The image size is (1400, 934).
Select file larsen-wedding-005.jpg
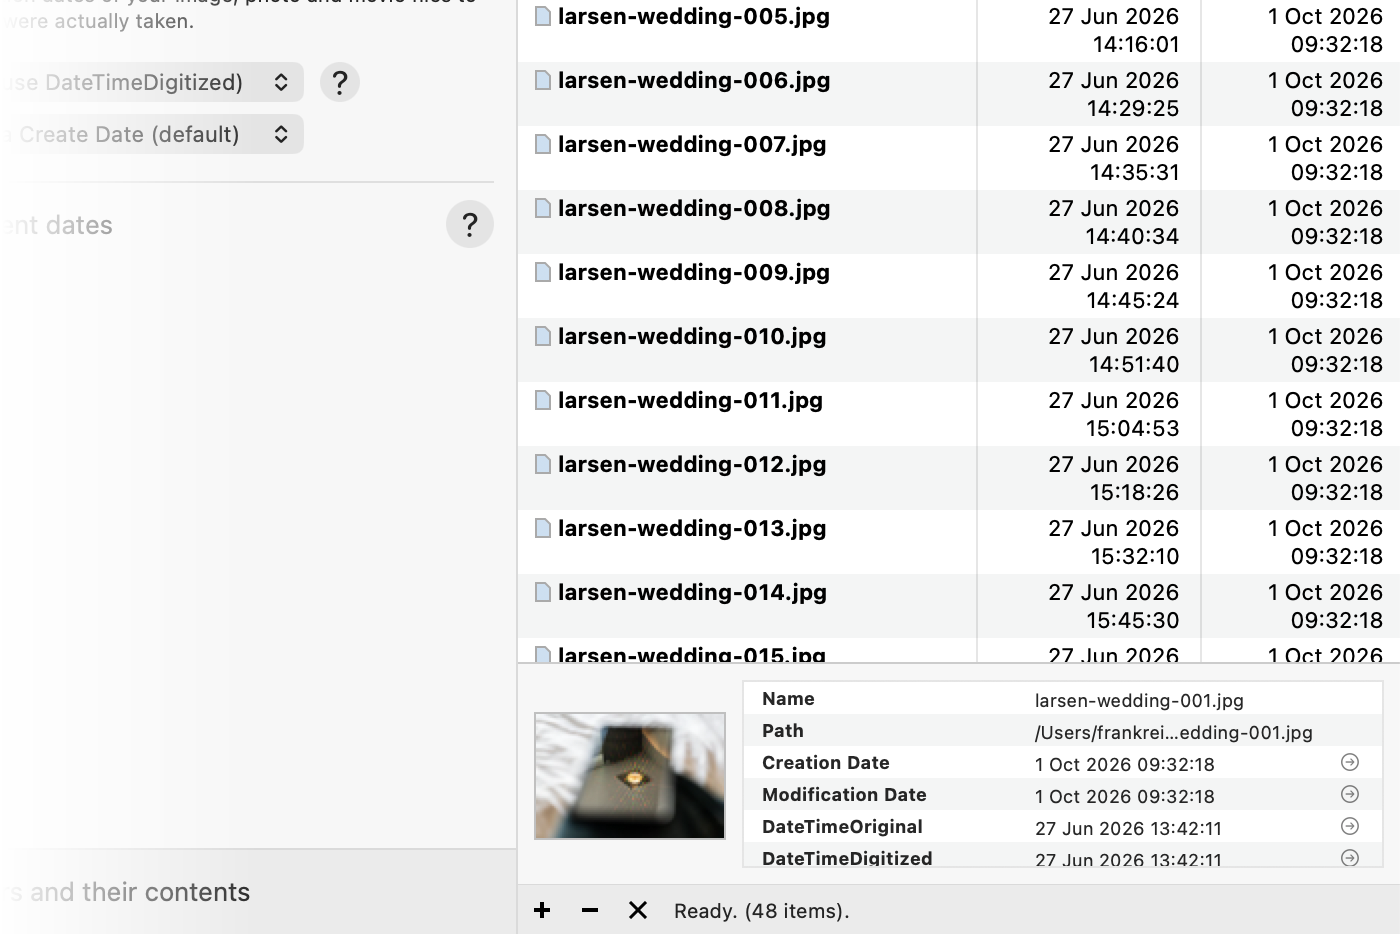694,16
